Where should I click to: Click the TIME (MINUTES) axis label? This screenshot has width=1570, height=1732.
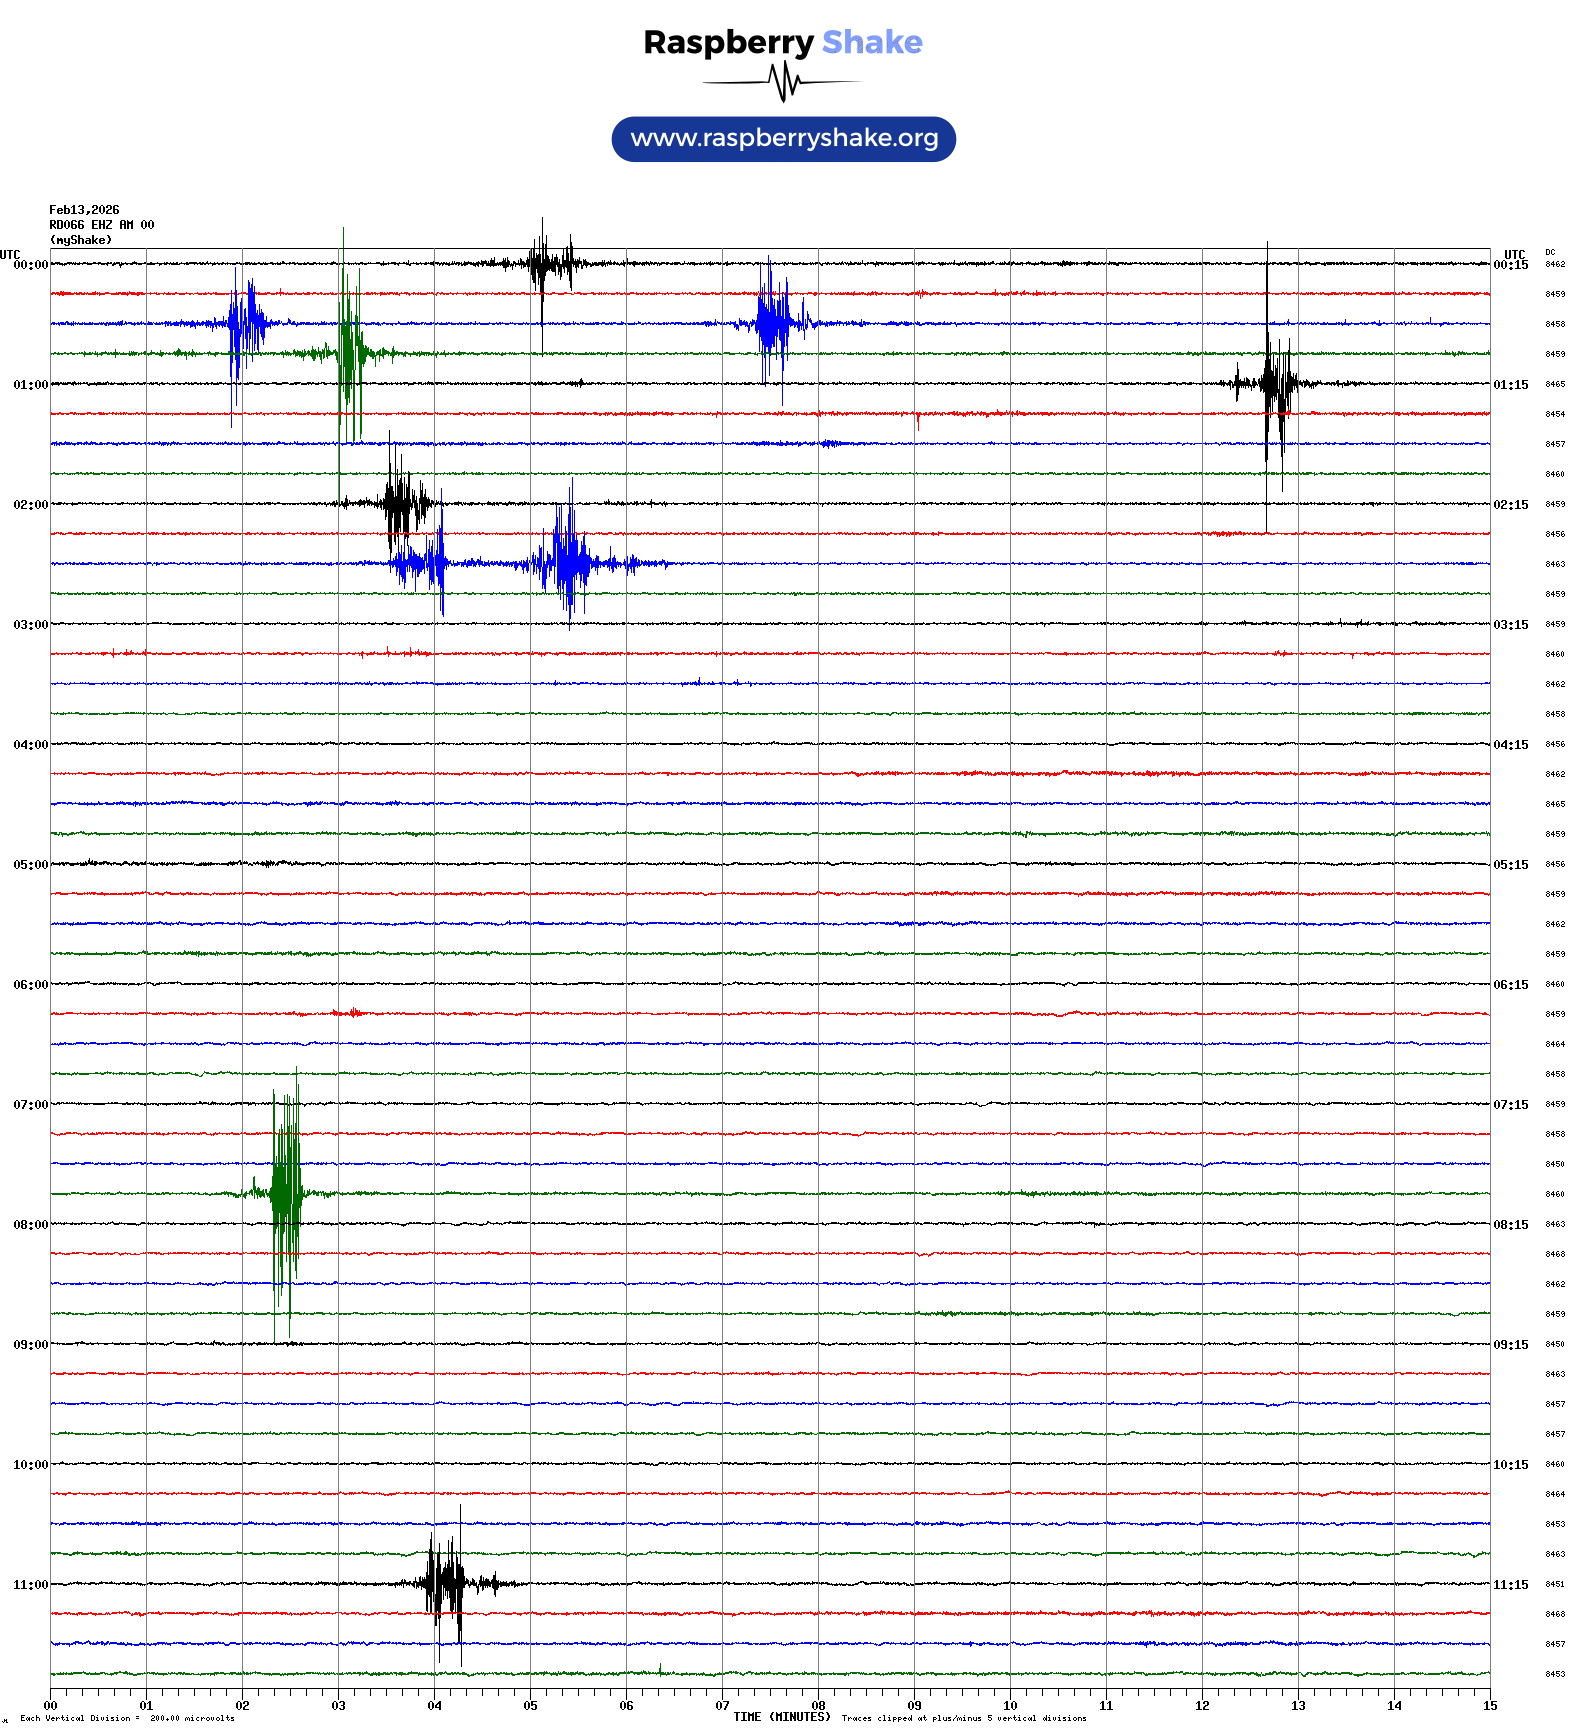point(781,1717)
